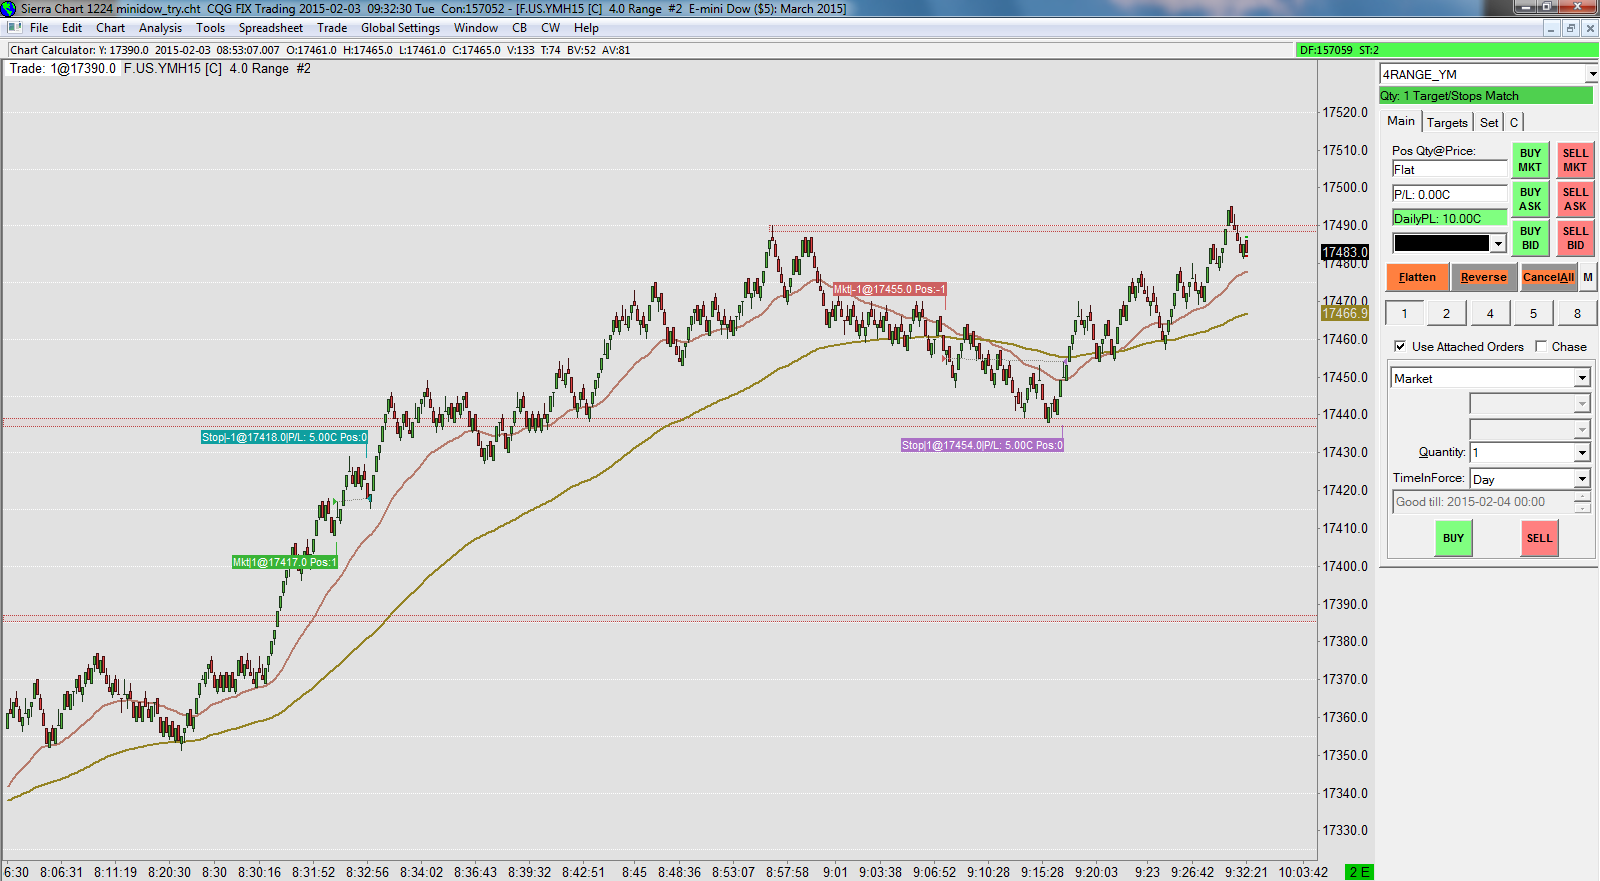Viewport: 1600px width, 881px height.
Task: Open the Edit menu
Action: tap(72, 28)
